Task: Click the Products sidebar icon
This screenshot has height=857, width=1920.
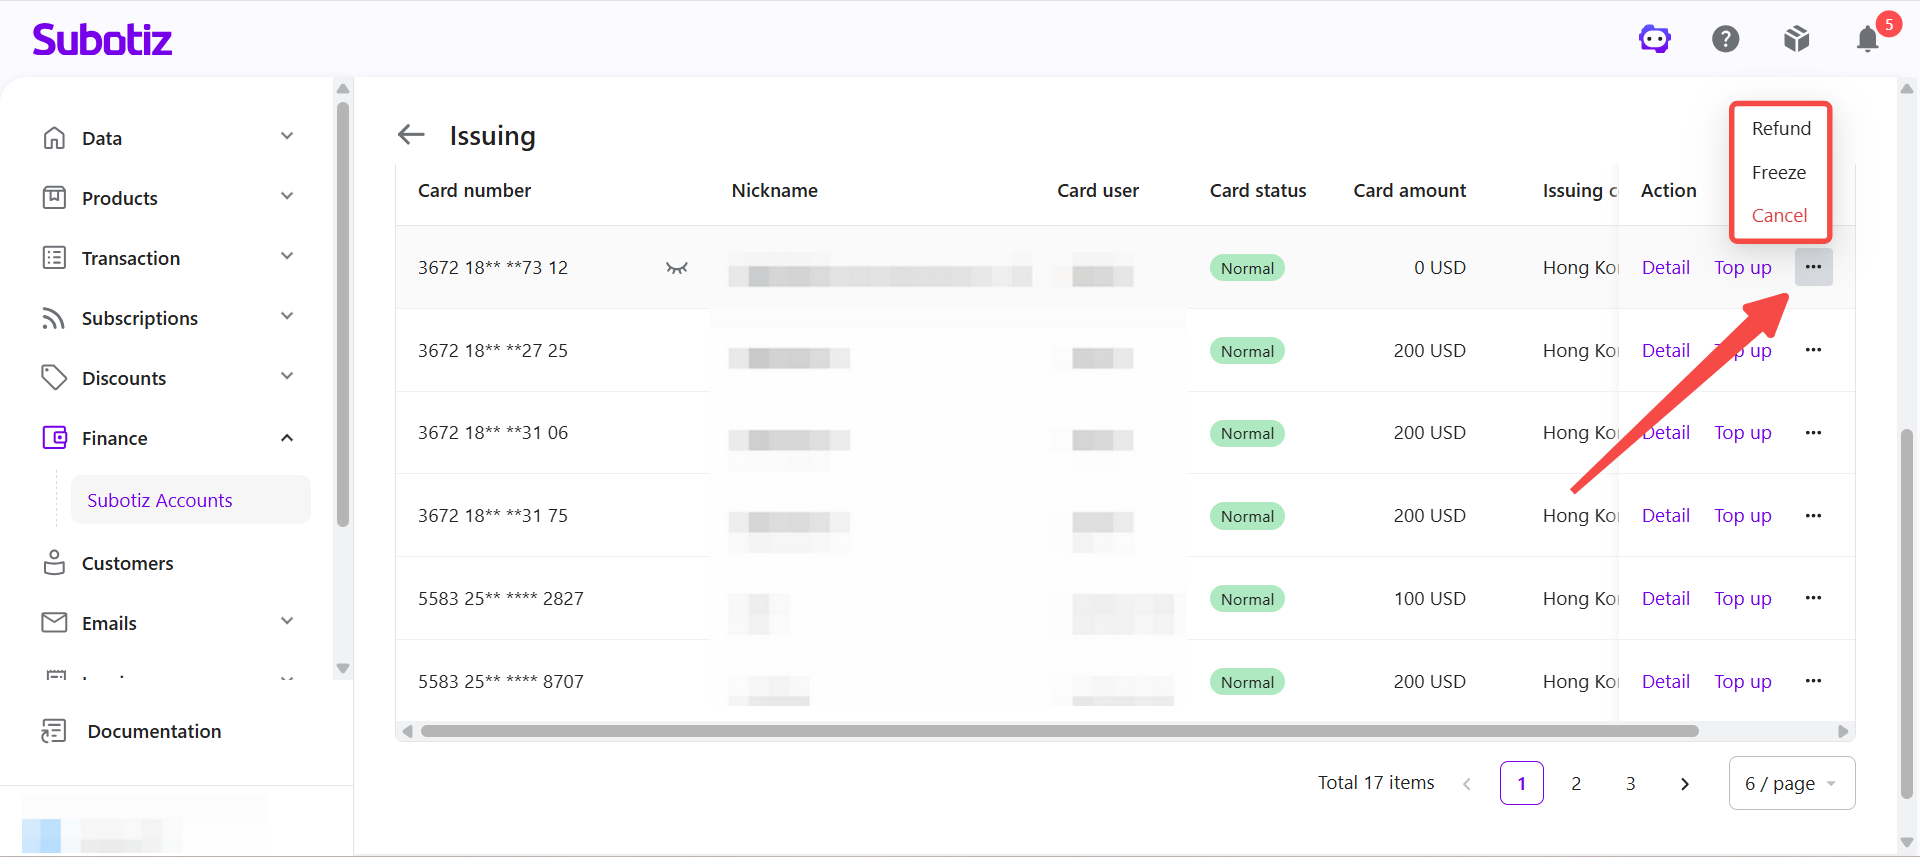Action: point(54,198)
